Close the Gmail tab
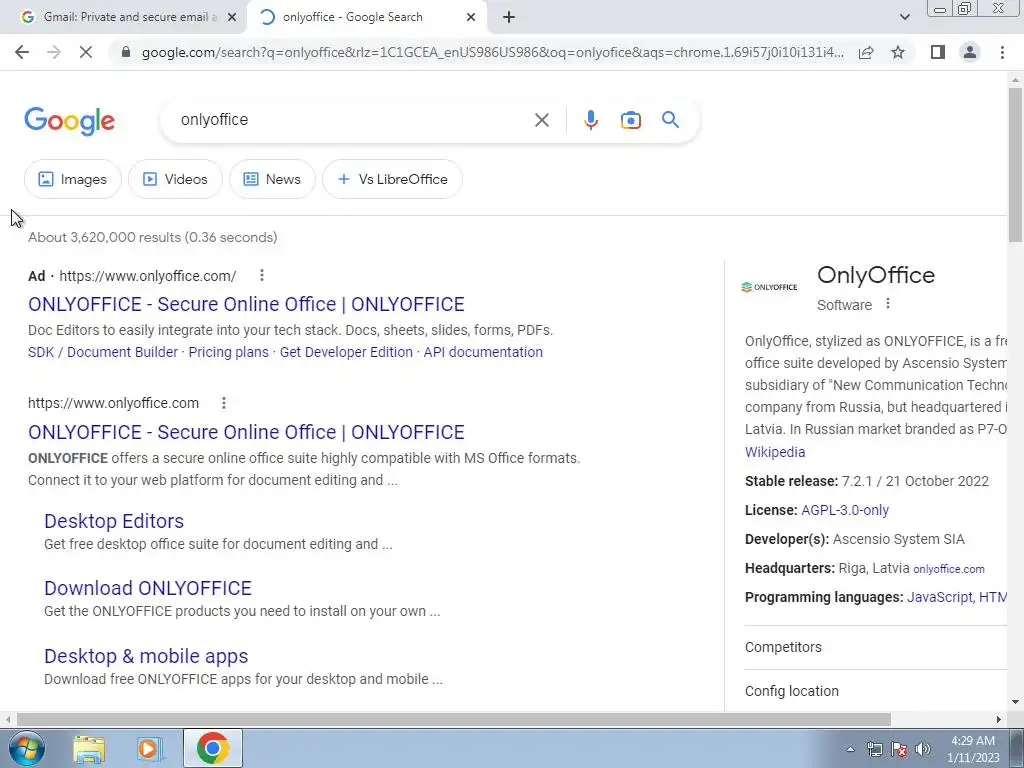Screen dimensions: 1024x768 [232, 17]
